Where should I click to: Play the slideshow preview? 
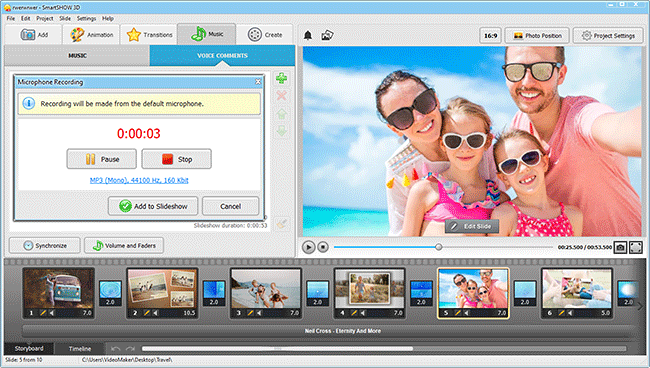(x=308, y=247)
